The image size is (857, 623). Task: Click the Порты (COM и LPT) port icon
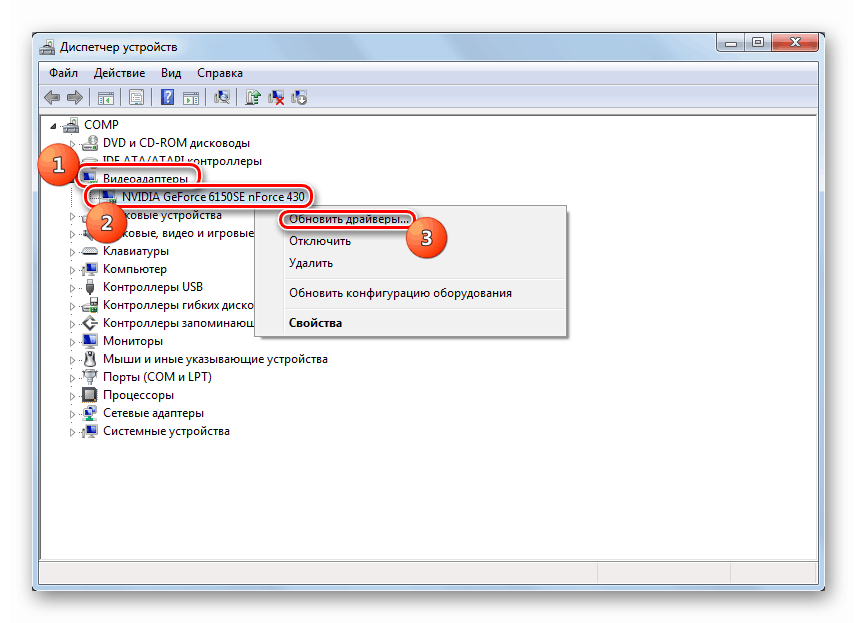click(90, 377)
